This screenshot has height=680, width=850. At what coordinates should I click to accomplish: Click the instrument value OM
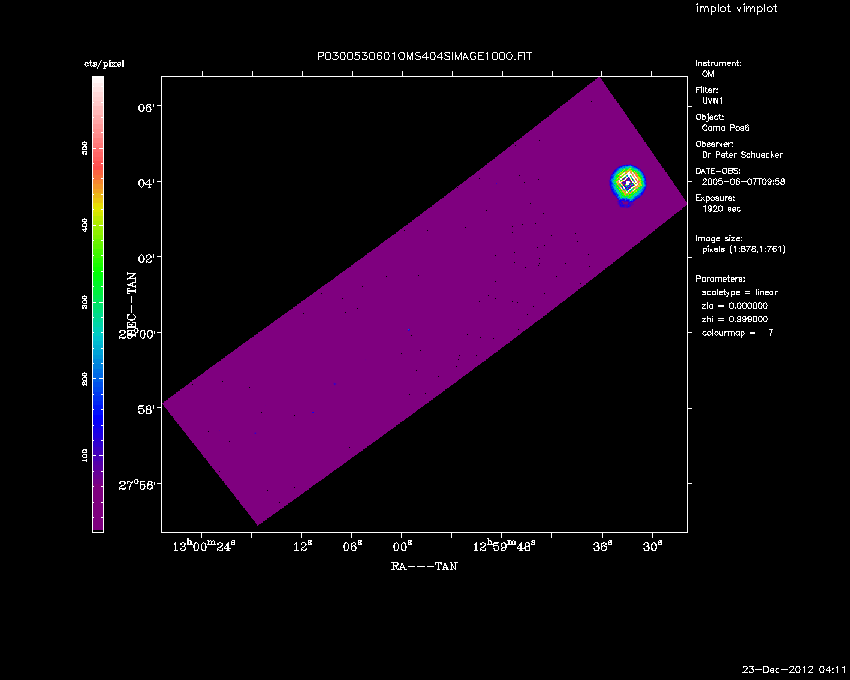[708, 74]
